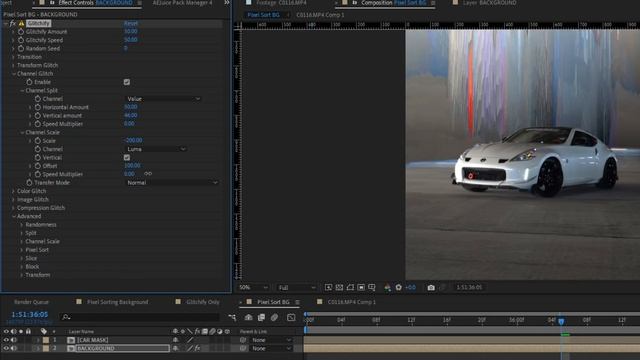This screenshot has height=360, width=640.
Task: Enable the frame blending icon in timeline
Action: pos(261,317)
